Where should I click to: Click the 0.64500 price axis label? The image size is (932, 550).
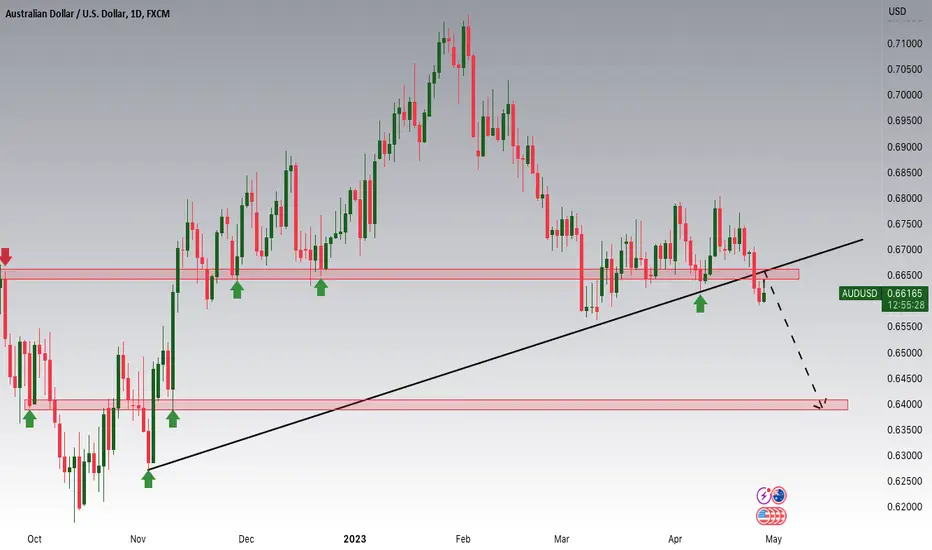[x=905, y=378]
